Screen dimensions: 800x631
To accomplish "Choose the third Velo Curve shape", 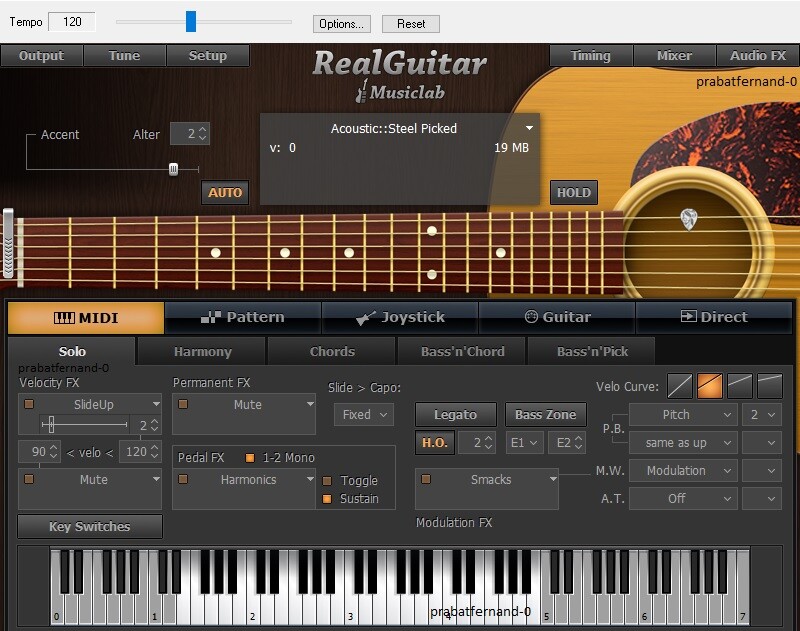I will (x=740, y=385).
